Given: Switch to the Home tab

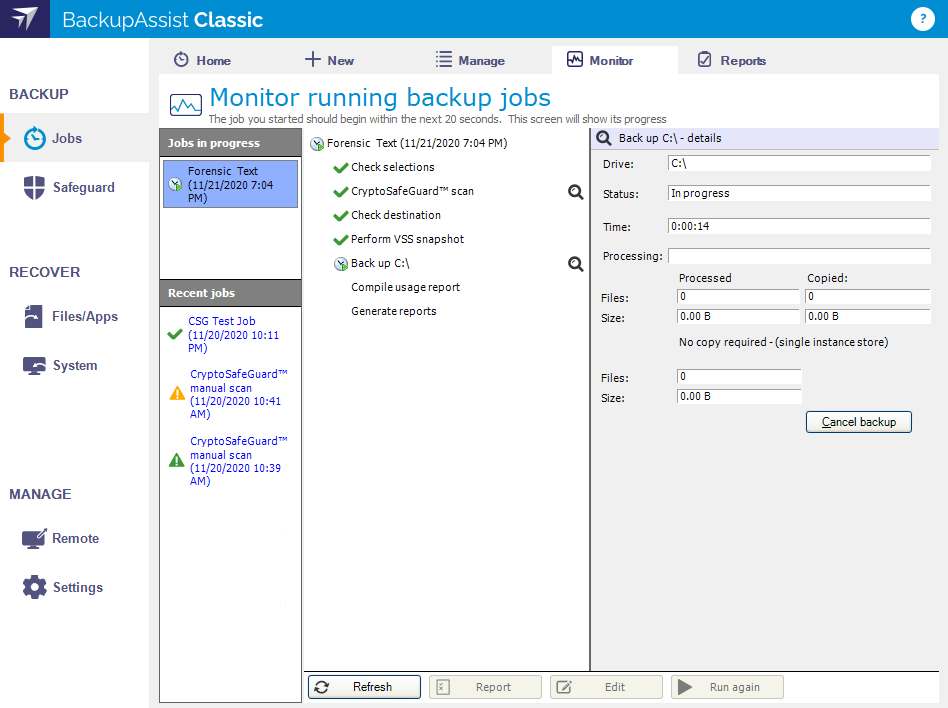Looking at the screenshot, I should pyautogui.click(x=203, y=60).
